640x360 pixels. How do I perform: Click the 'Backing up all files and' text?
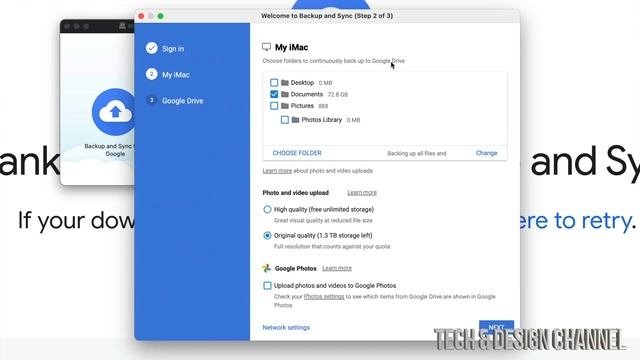(417, 153)
